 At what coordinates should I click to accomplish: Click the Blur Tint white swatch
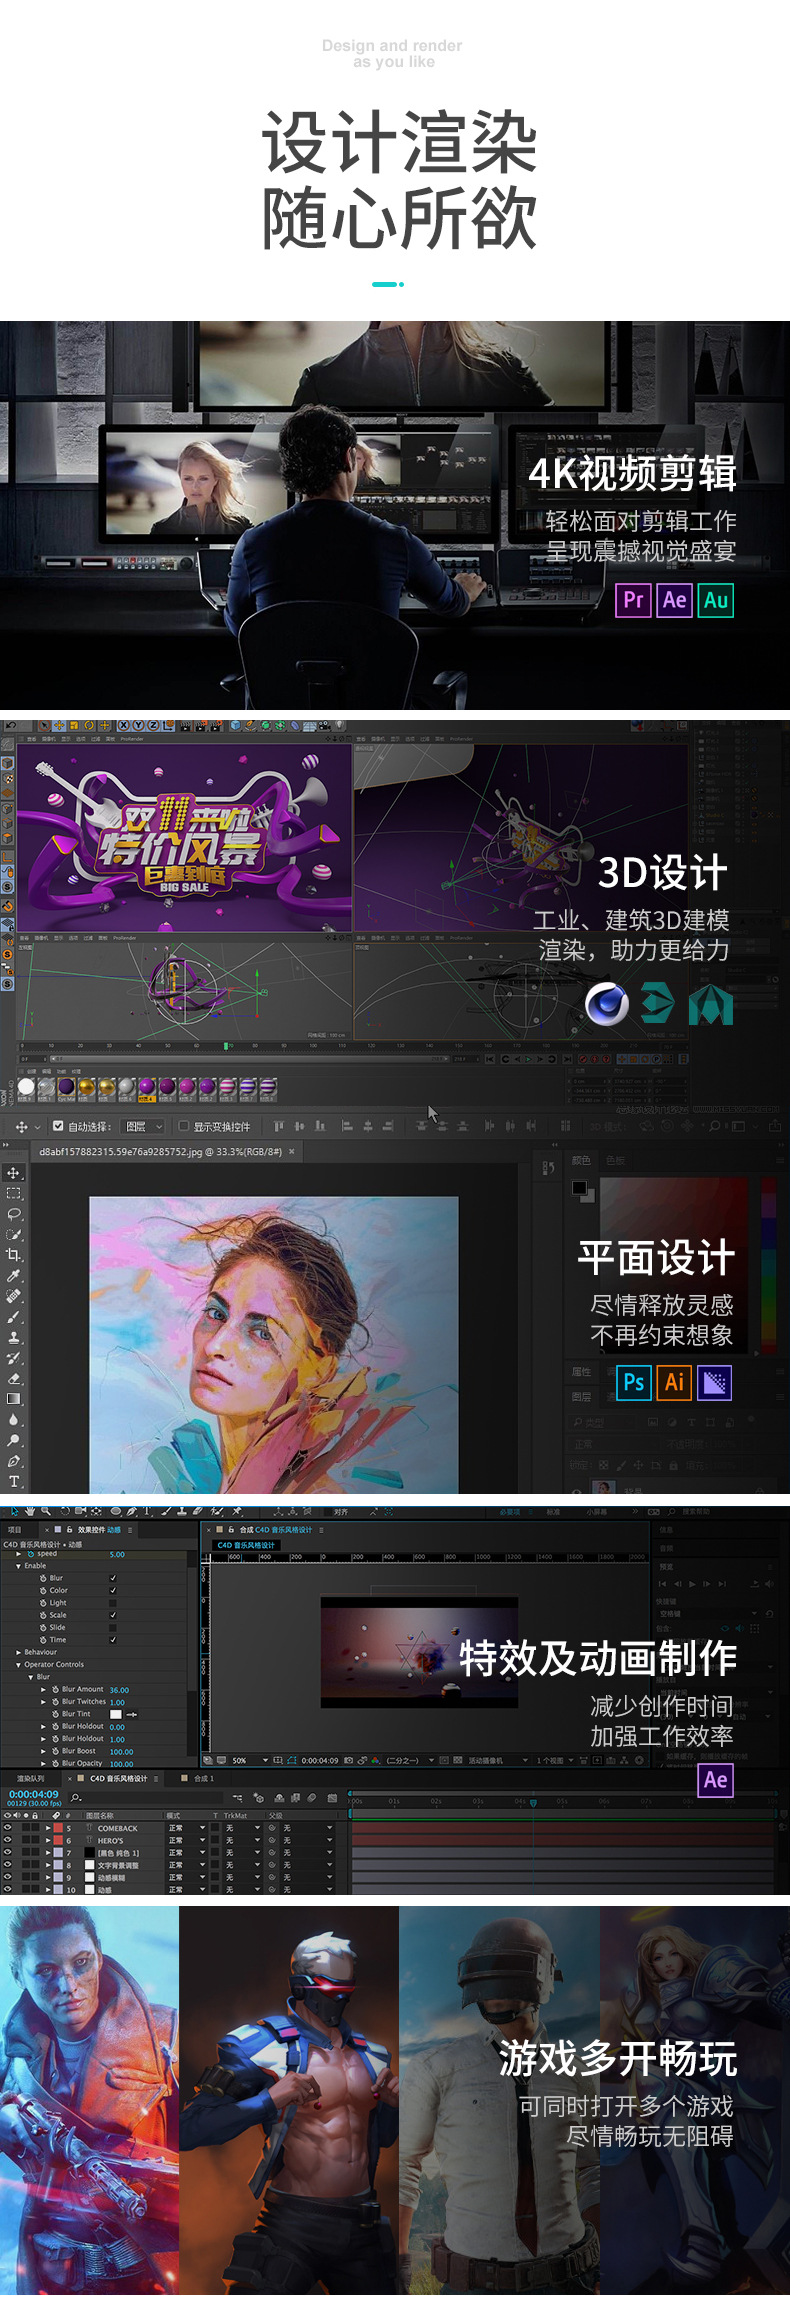click(x=115, y=1714)
